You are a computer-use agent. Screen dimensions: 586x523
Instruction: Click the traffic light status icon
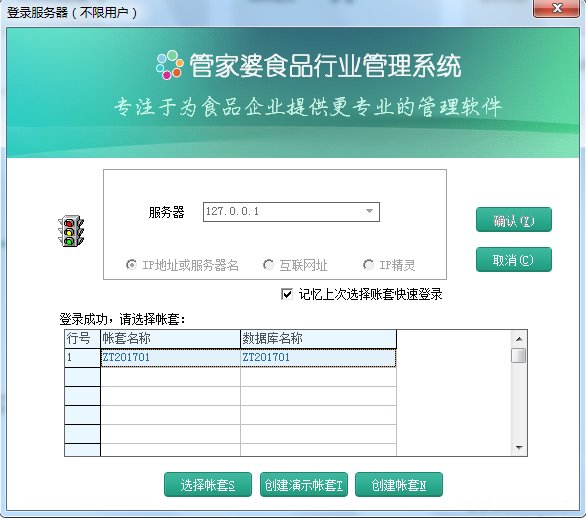[71, 231]
